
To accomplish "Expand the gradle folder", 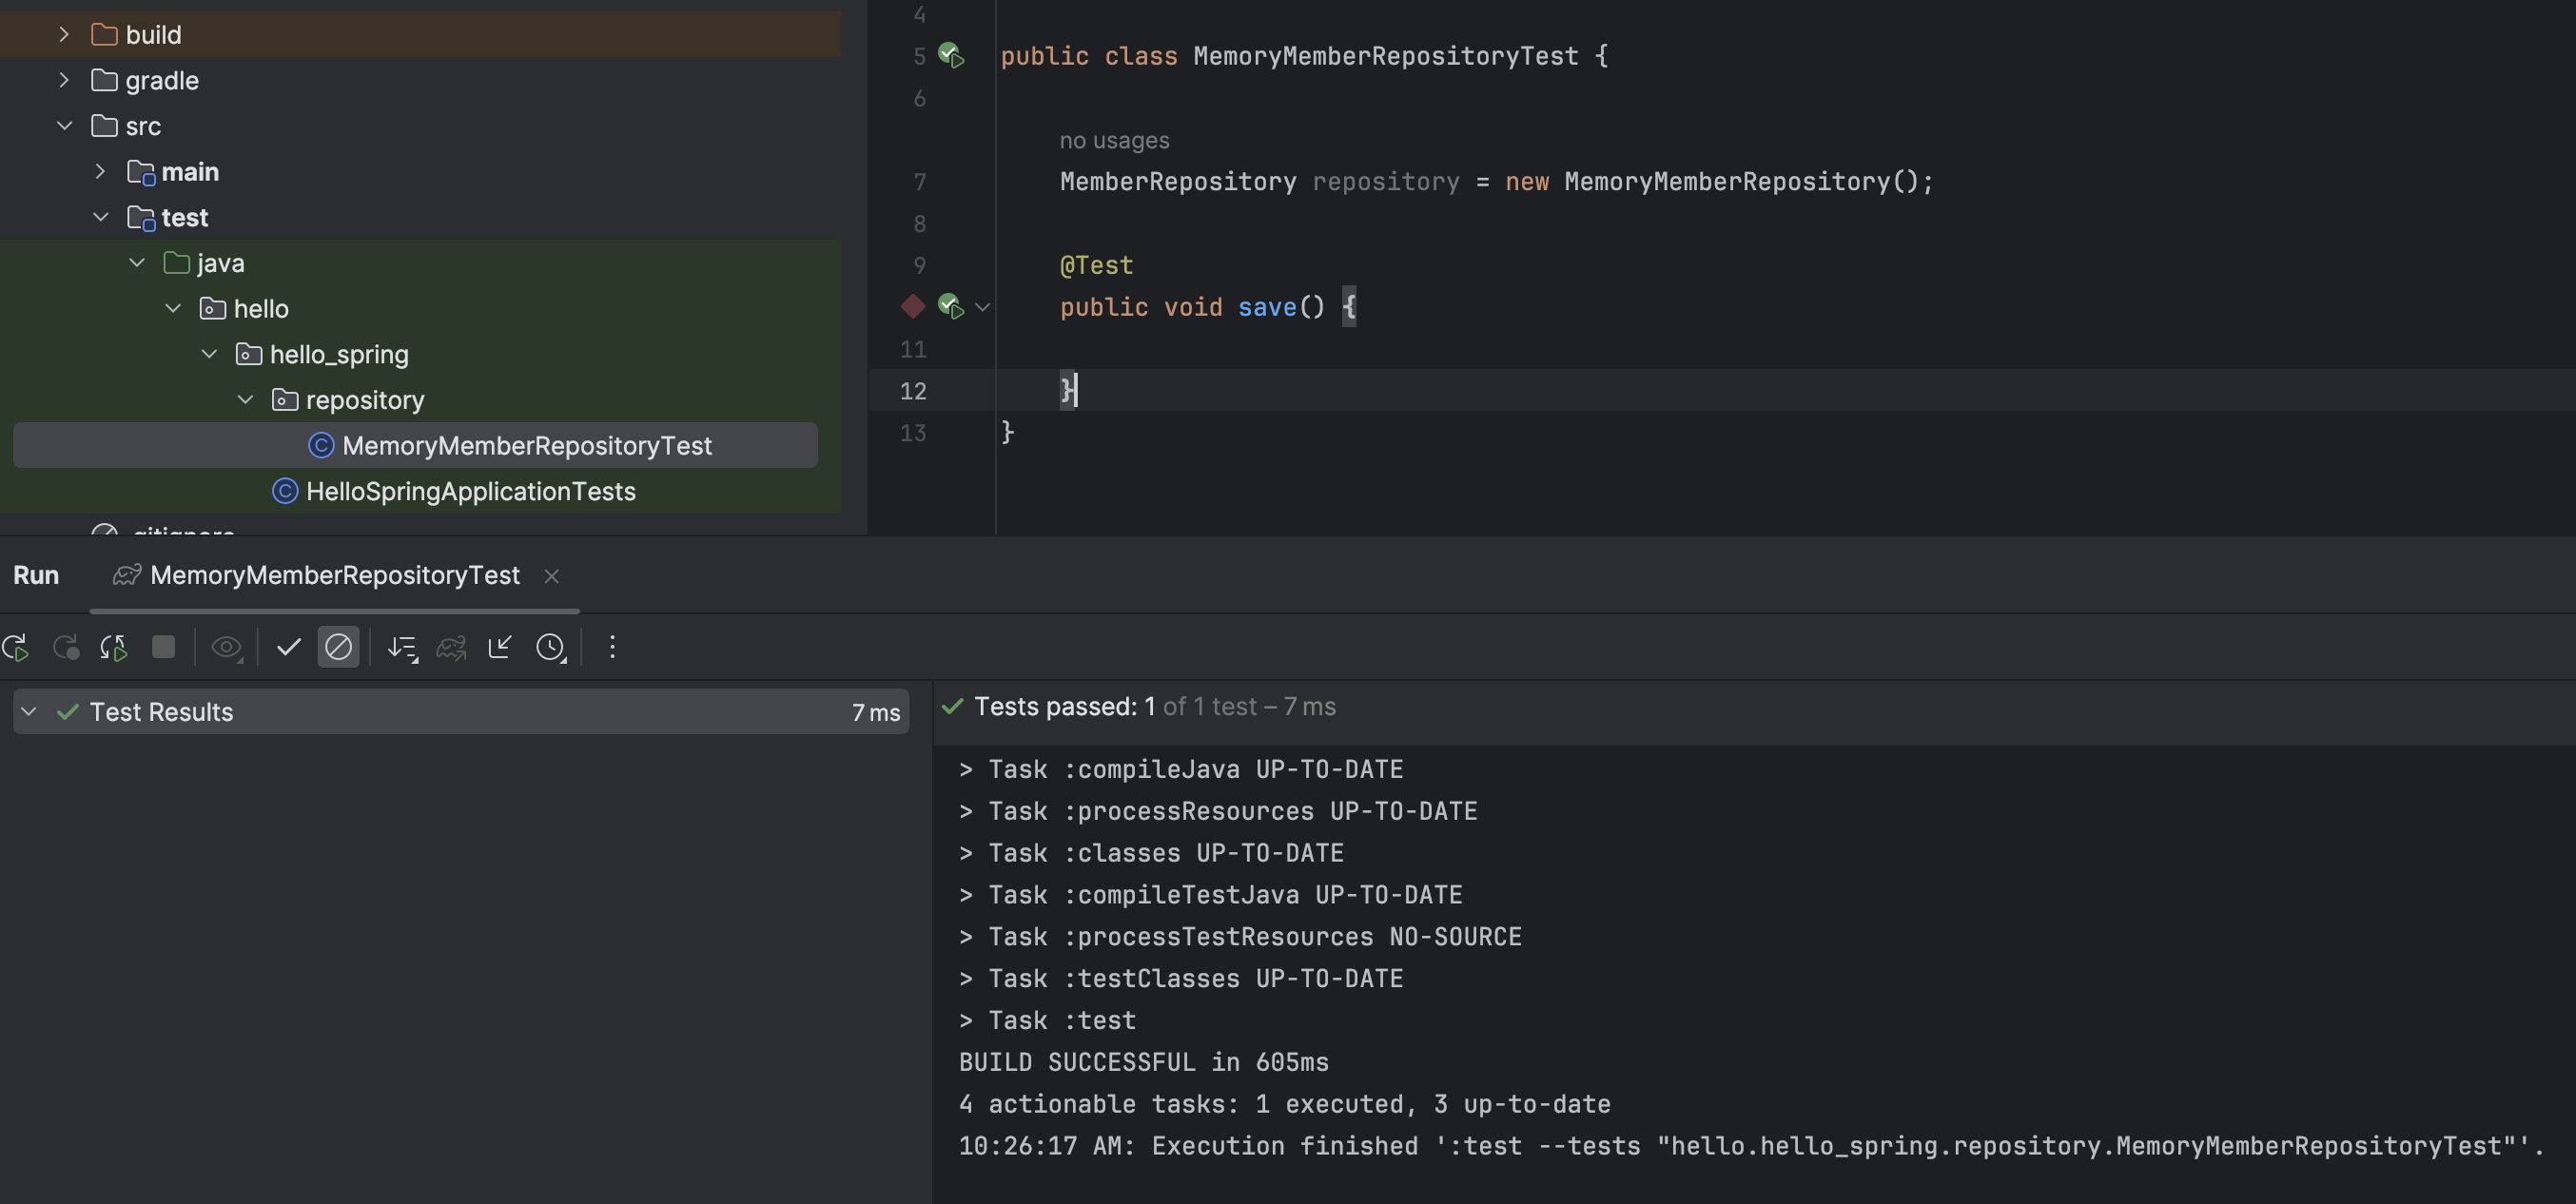I will point(64,80).
